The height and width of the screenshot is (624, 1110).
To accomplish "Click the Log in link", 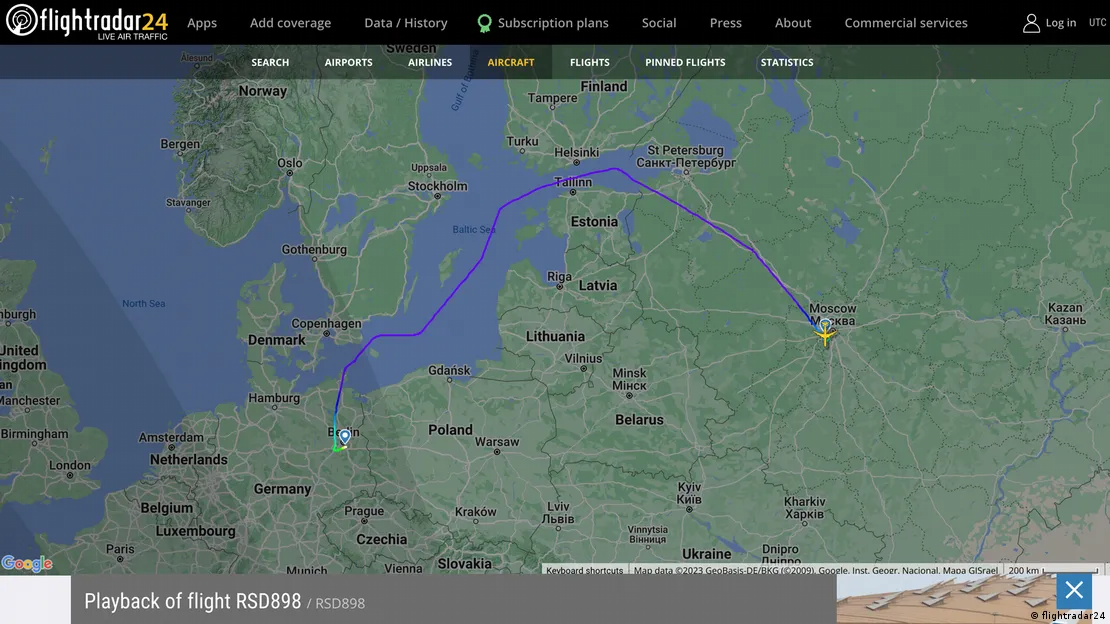I will coord(1060,23).
